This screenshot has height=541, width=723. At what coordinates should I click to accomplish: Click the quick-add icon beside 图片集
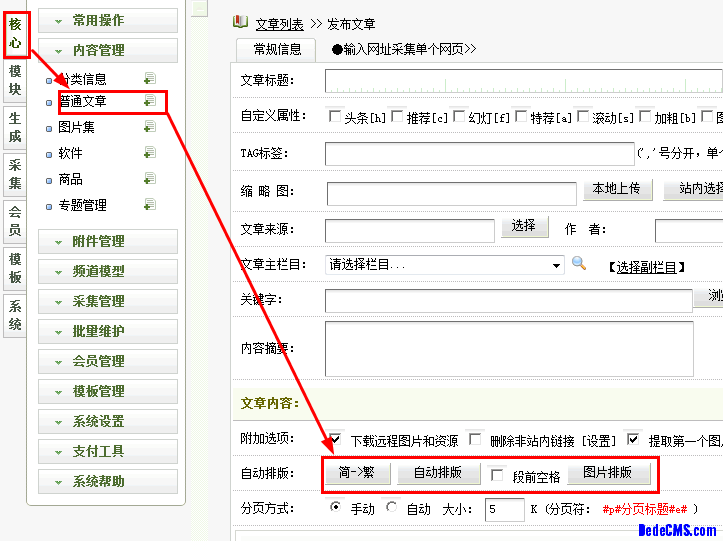(149, 127)
